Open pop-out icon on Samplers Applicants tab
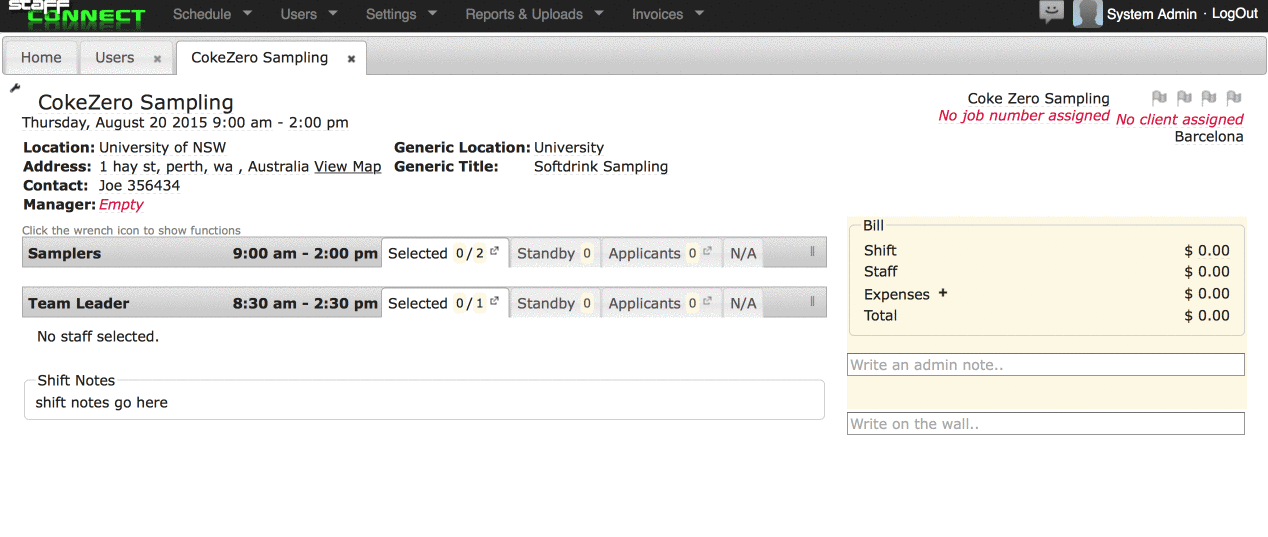The height and width of the screenshot is (537, 1268). coord(707,252)
